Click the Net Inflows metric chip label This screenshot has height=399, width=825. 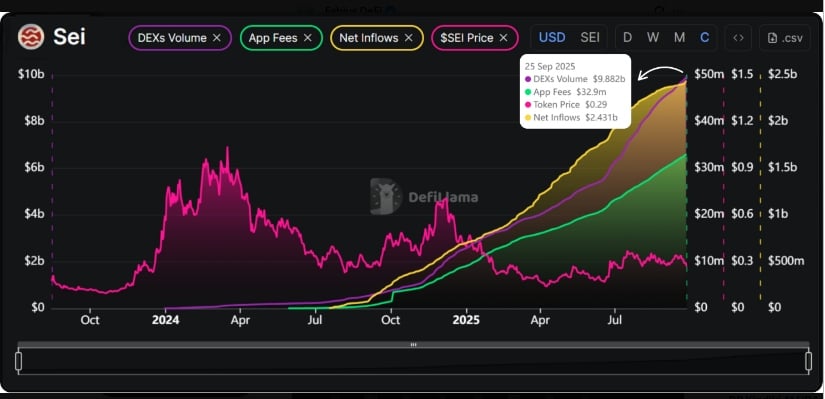(x=369, y=38)
